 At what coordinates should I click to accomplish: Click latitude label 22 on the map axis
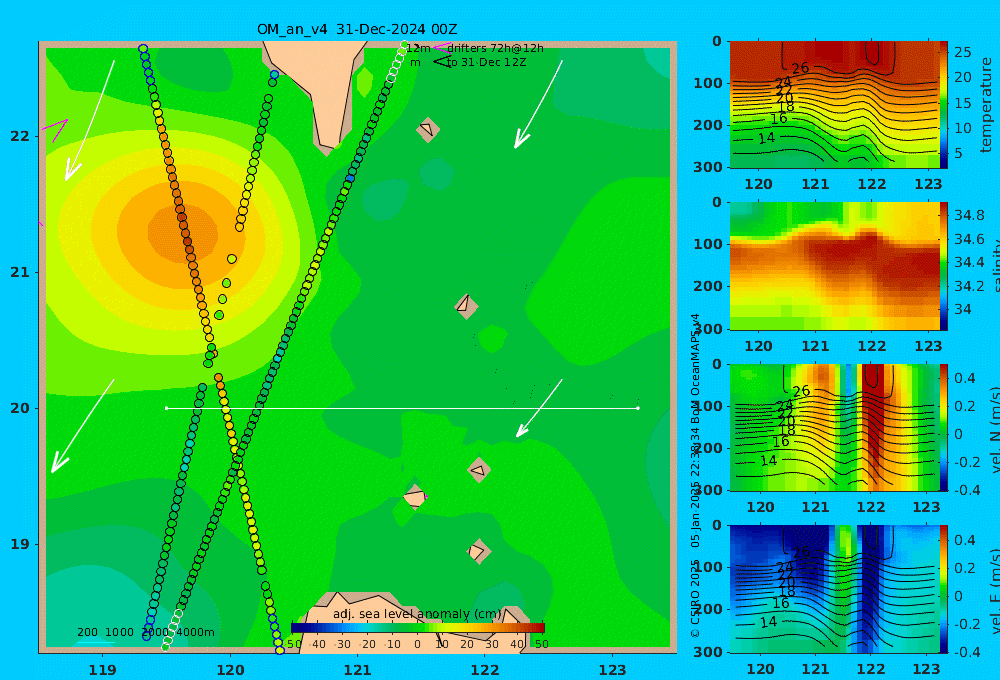click(19, 136)
